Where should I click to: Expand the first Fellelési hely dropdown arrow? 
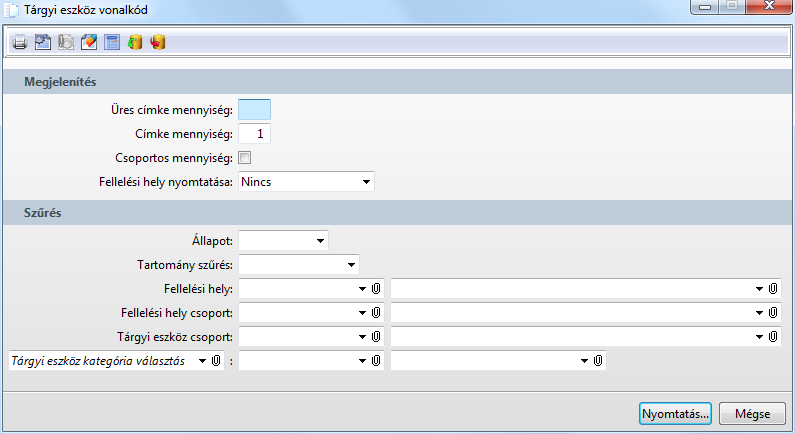(x=362, y=289)
